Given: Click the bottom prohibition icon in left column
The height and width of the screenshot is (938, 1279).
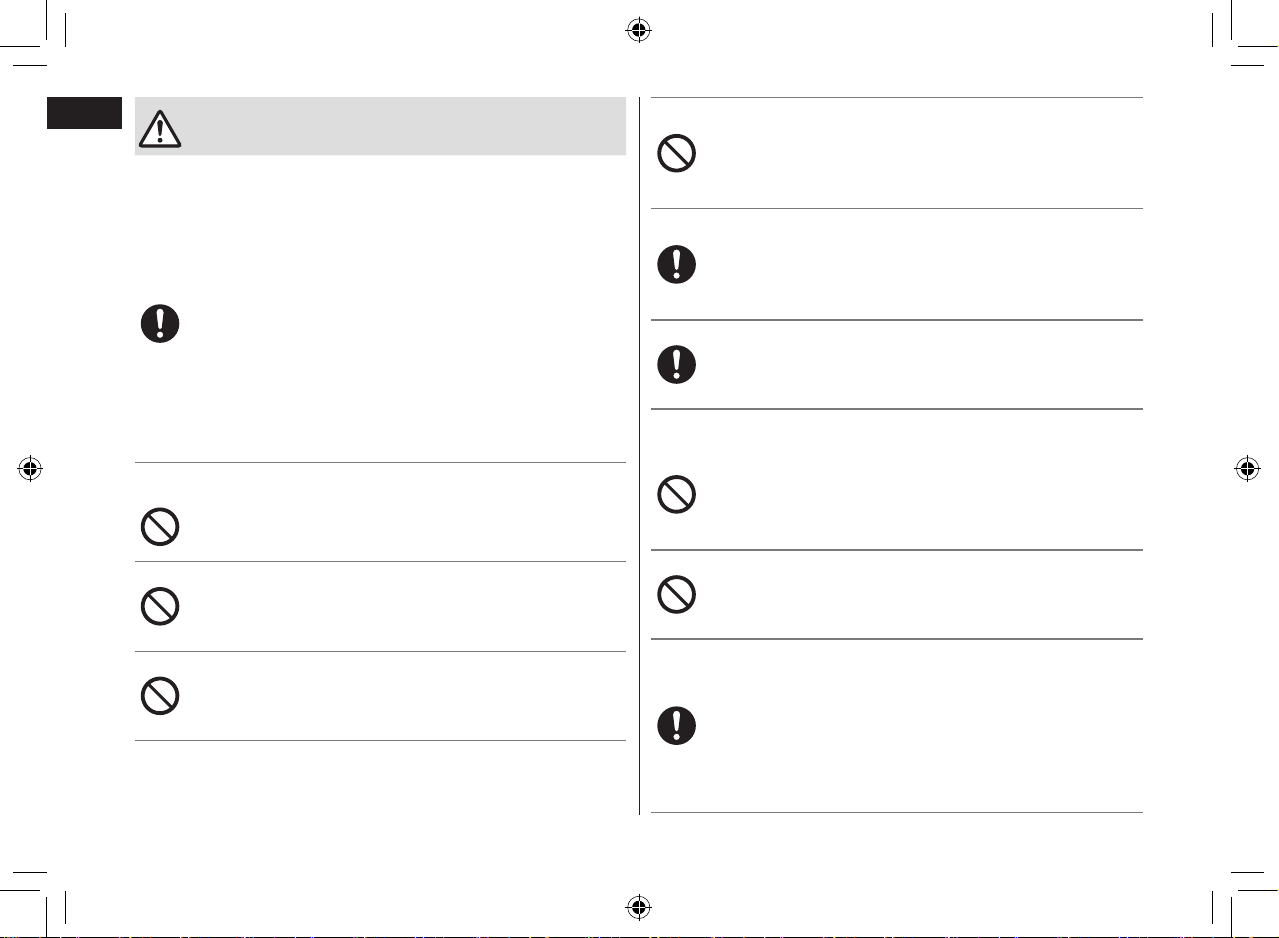Looking at the screenshot, I should 160,696.
